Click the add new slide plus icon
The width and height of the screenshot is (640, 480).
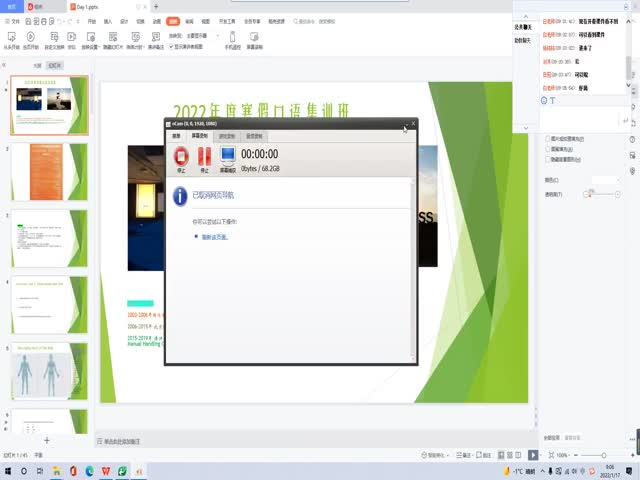(46, 440)
